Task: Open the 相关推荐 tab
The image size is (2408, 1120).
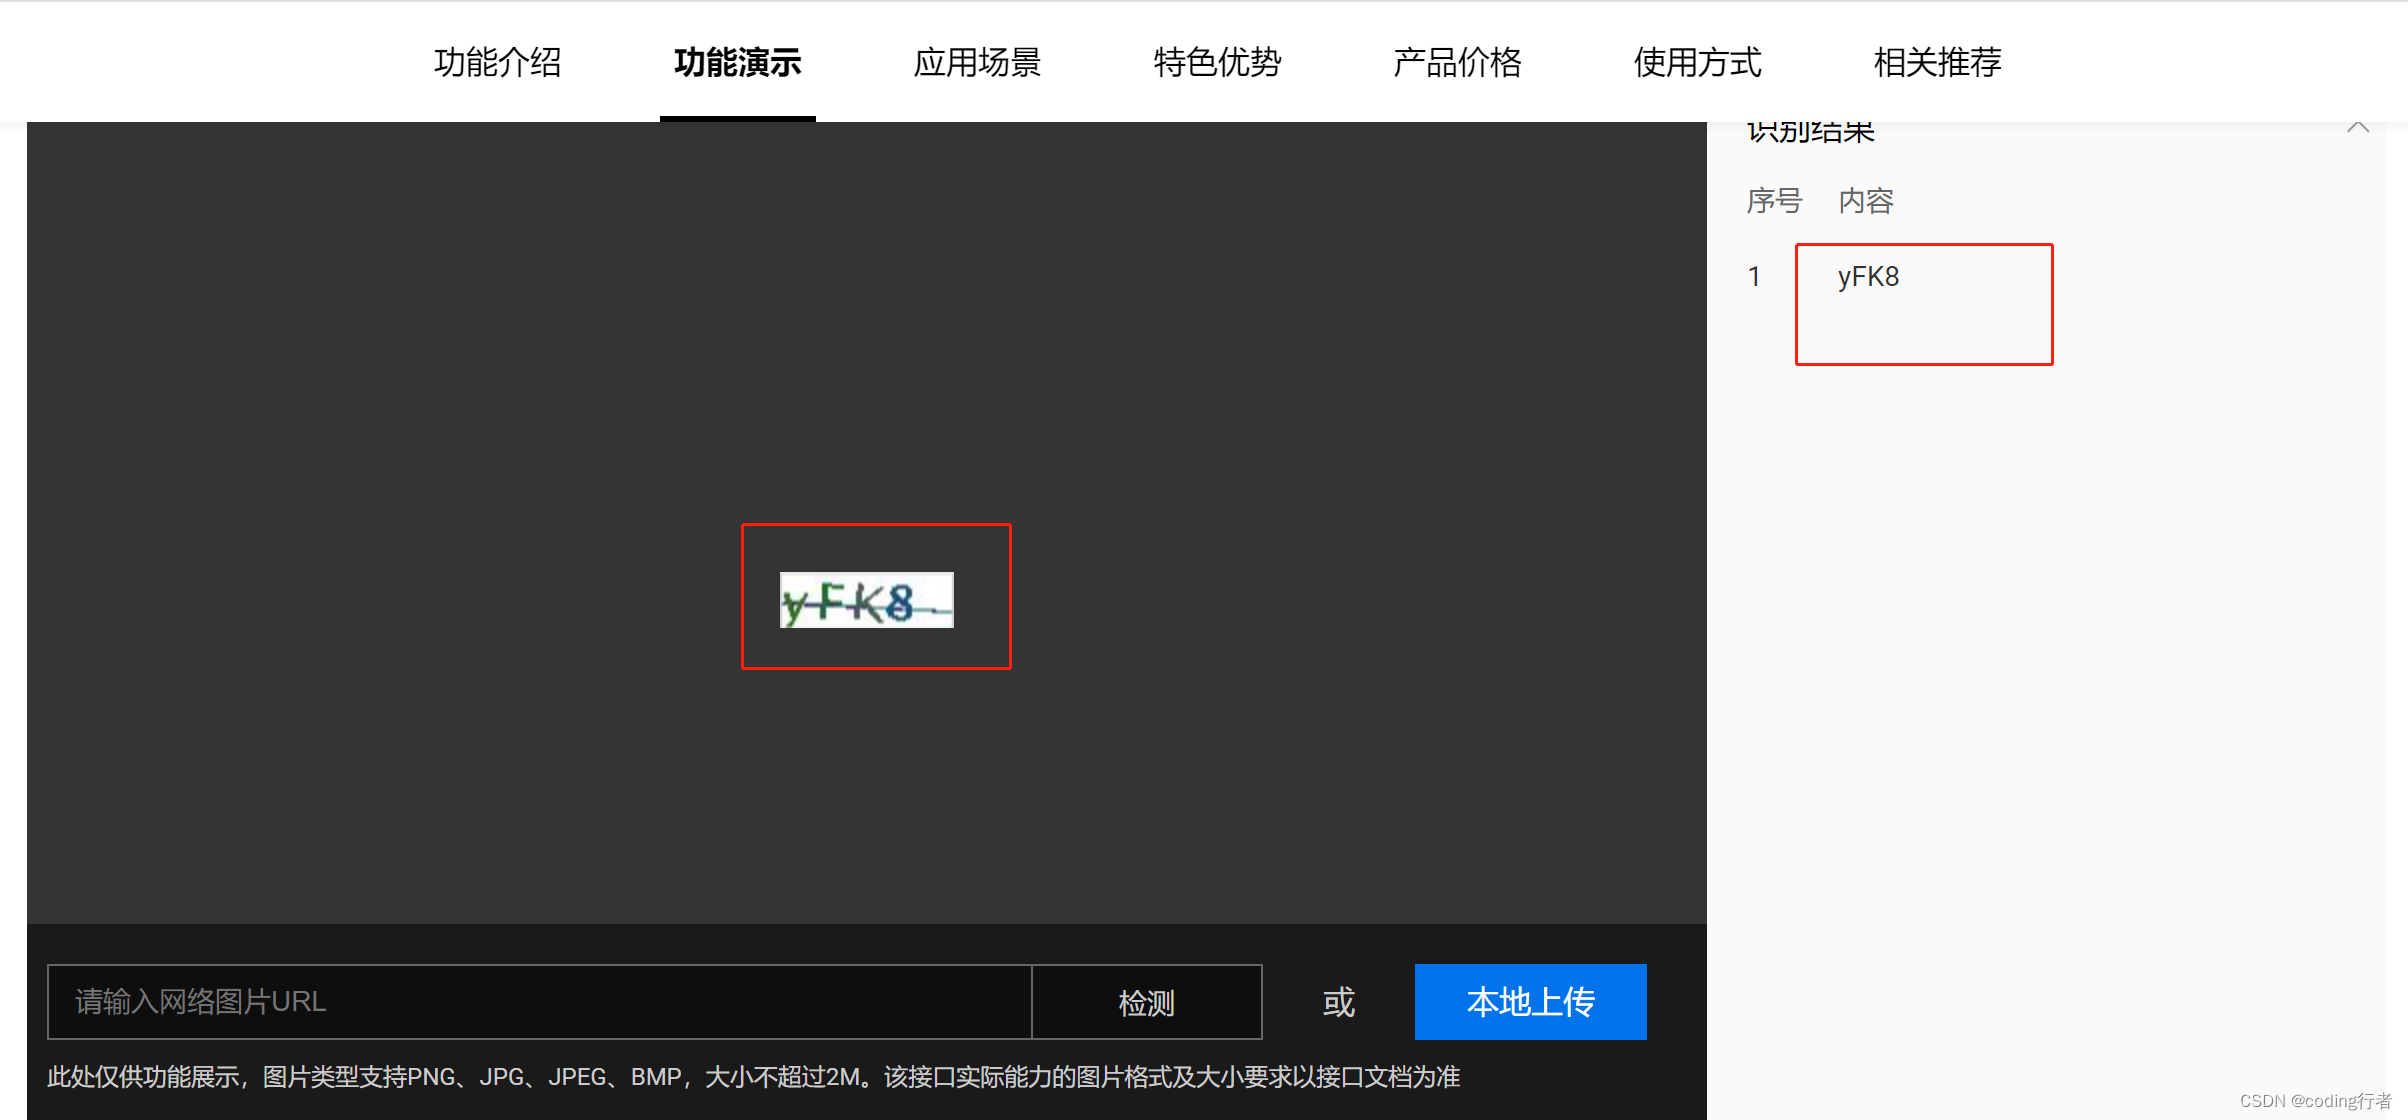Action: [x=1937, y=62]
